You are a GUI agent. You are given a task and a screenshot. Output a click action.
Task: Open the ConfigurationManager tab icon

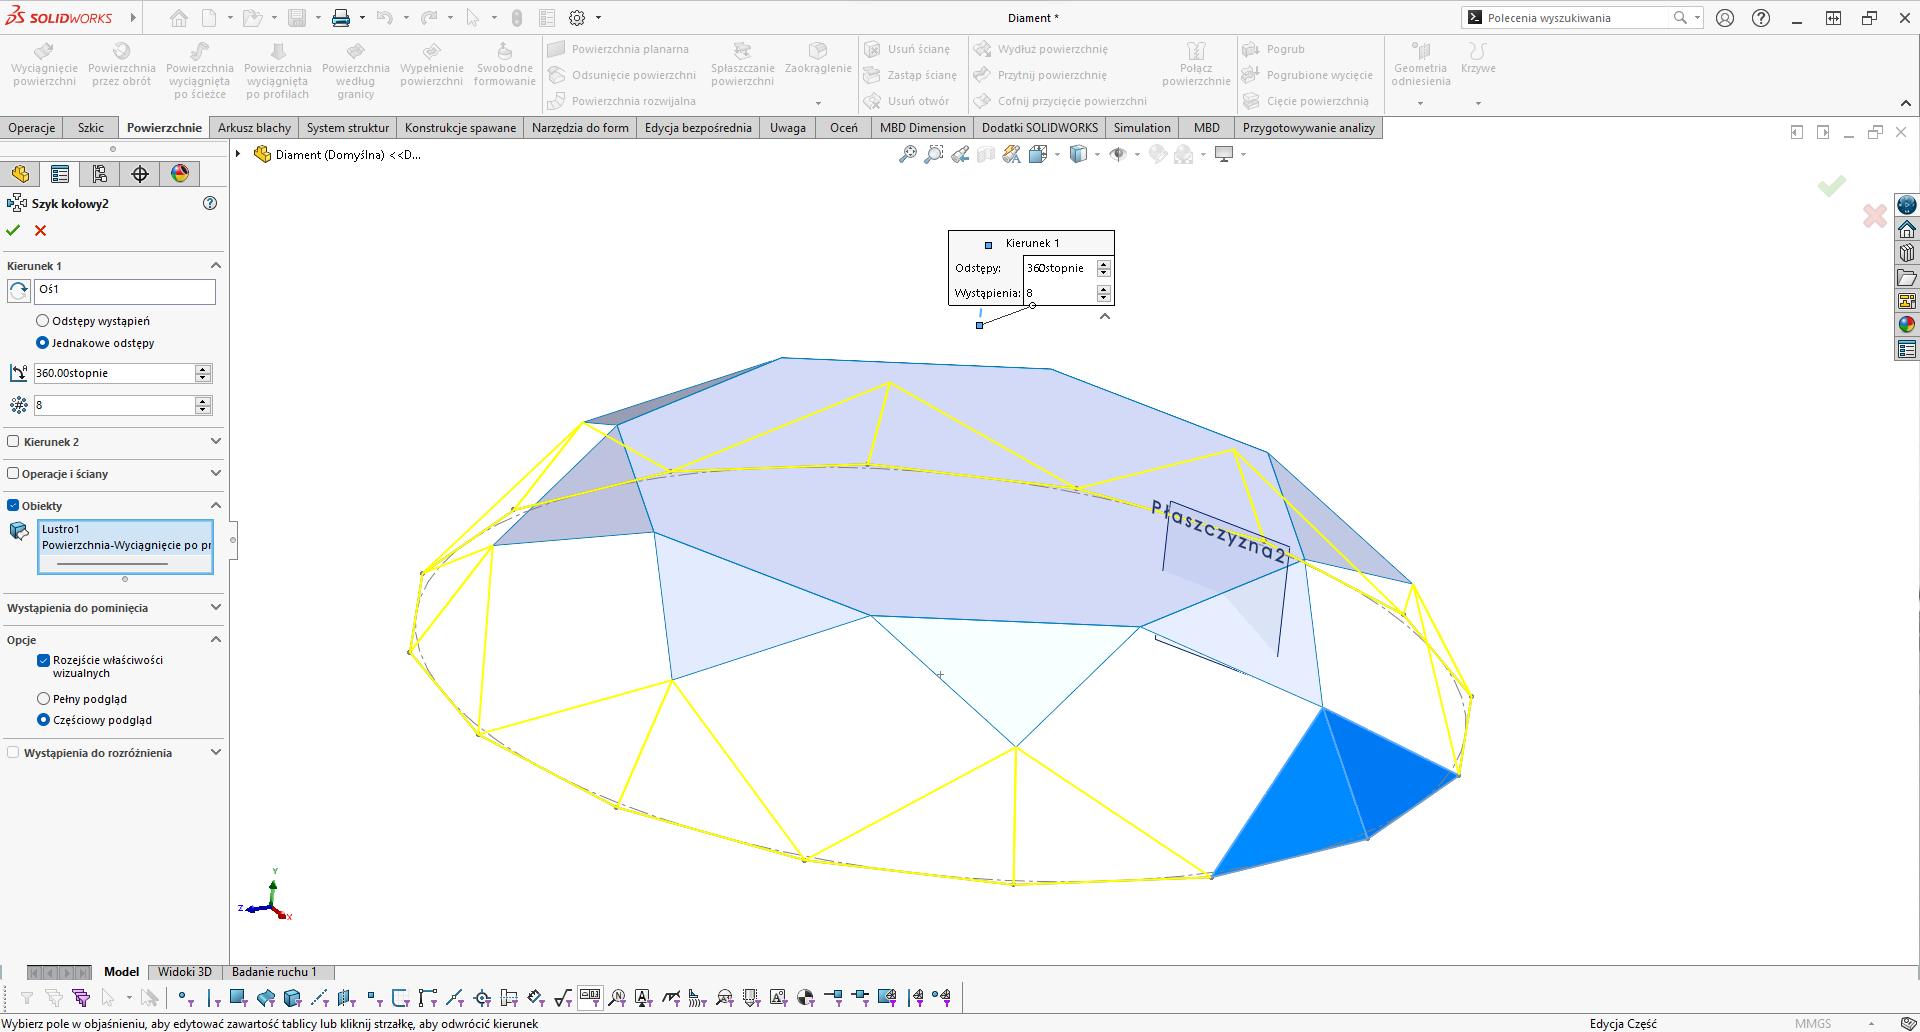[x=100, y=174]
